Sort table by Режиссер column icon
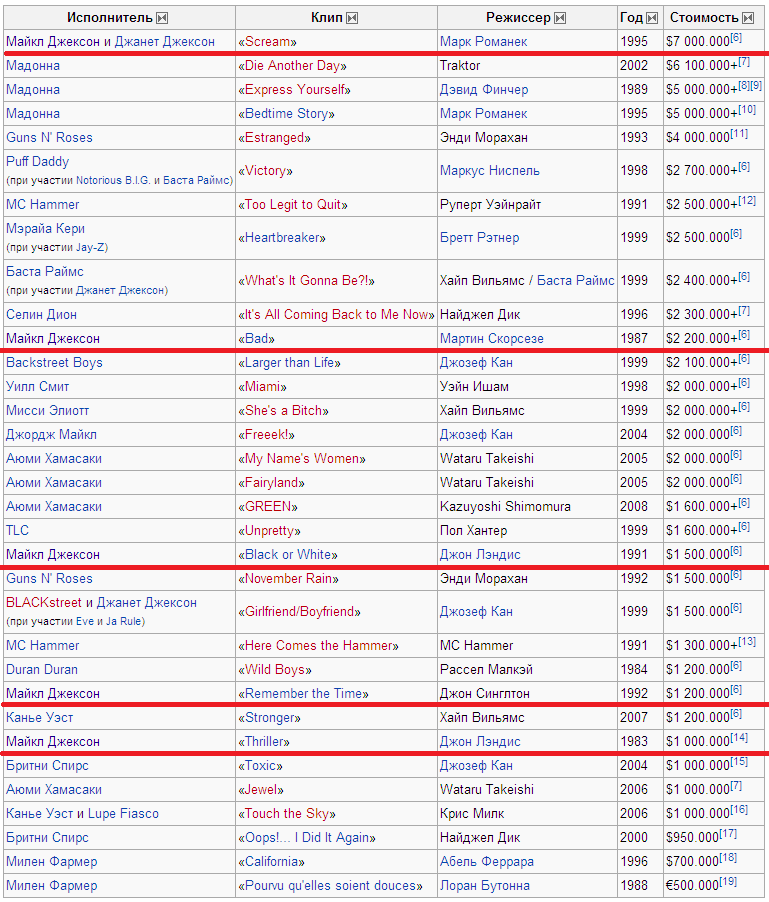This screenshot has height=902, width=769. click(x=560, y=18)
